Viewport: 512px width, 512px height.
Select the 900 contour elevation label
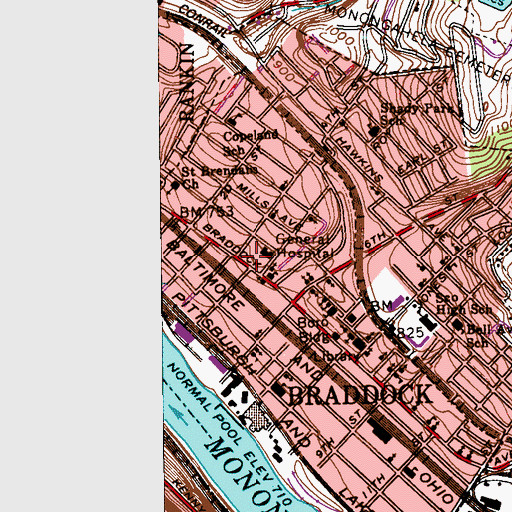coord(284,71)
